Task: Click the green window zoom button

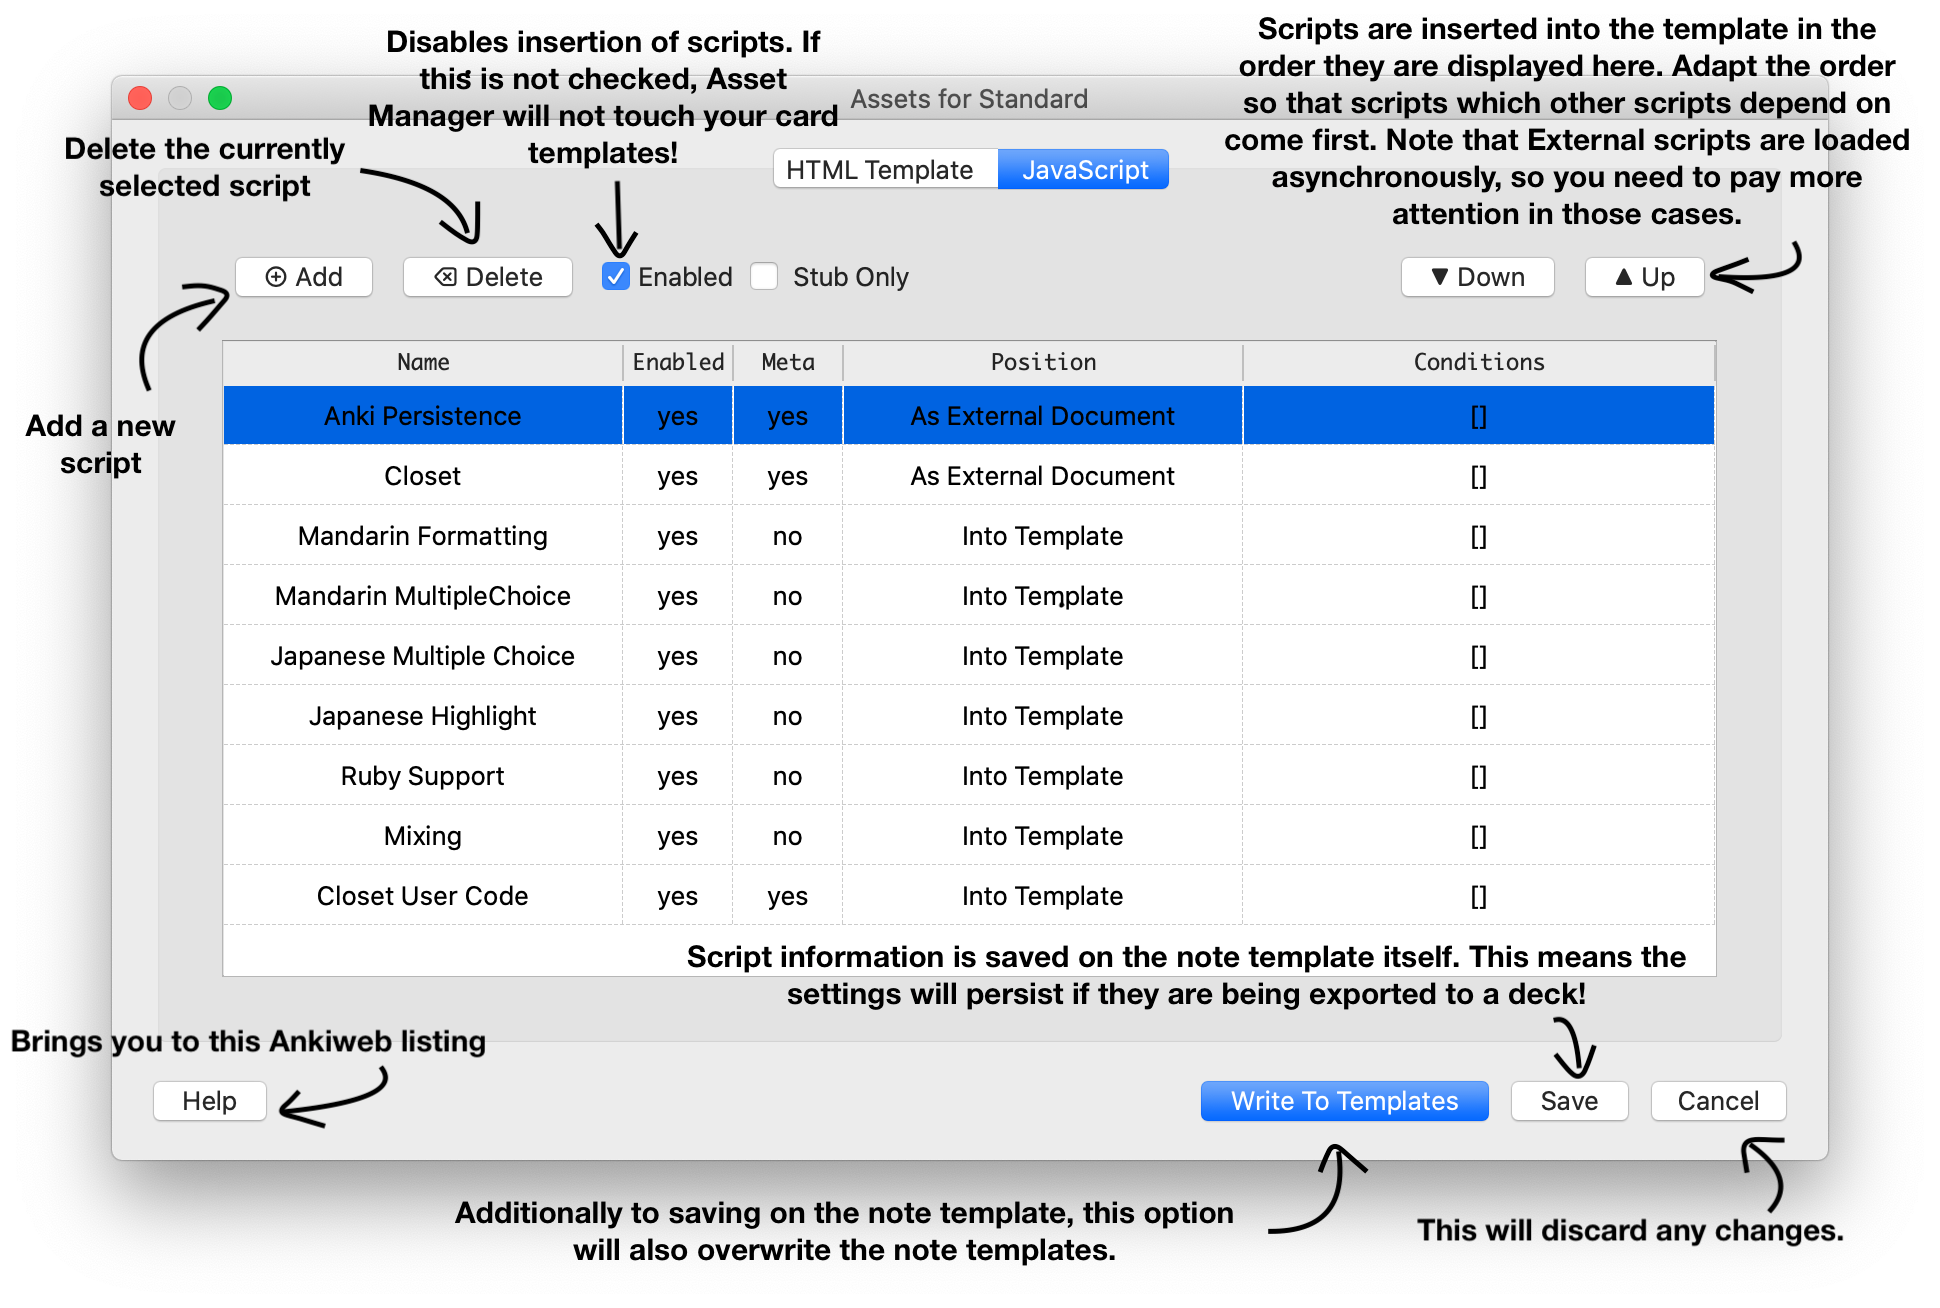Action: [220, 98]
